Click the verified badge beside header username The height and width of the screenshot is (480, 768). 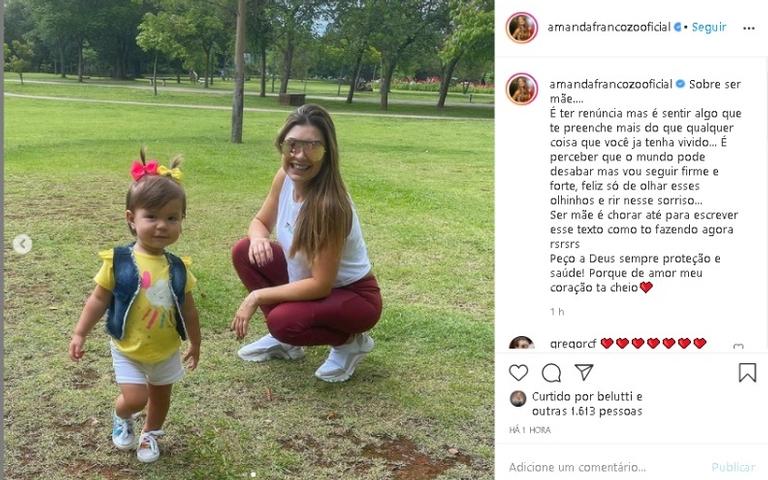[x=678, y=27]
